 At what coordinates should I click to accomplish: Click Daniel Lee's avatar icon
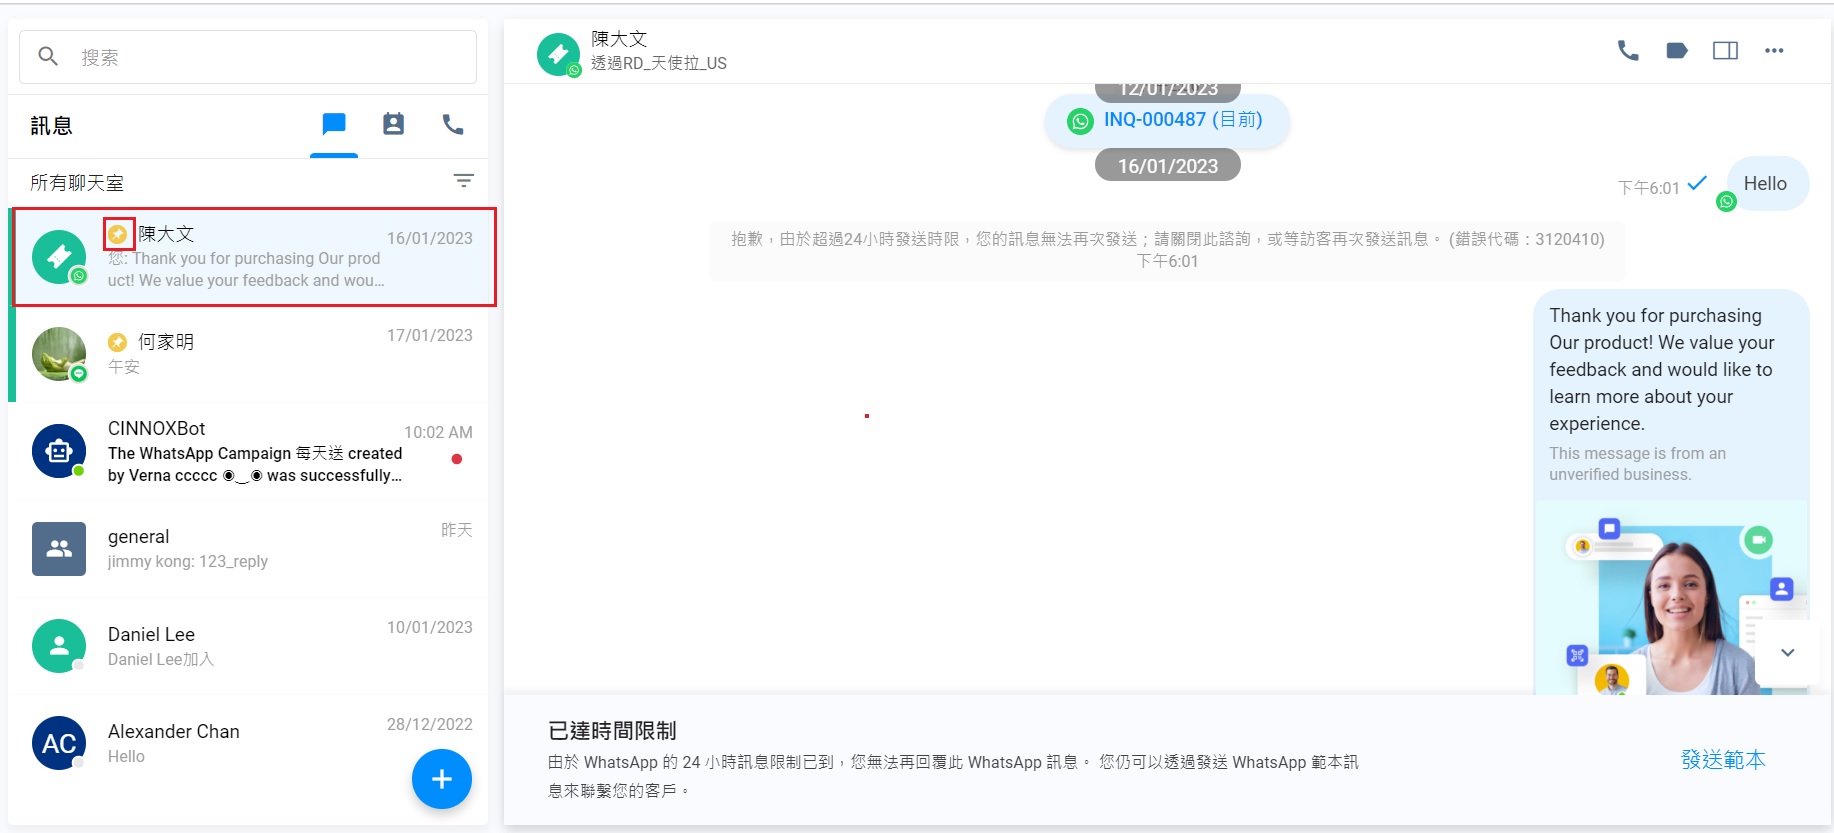click(59, 646)
